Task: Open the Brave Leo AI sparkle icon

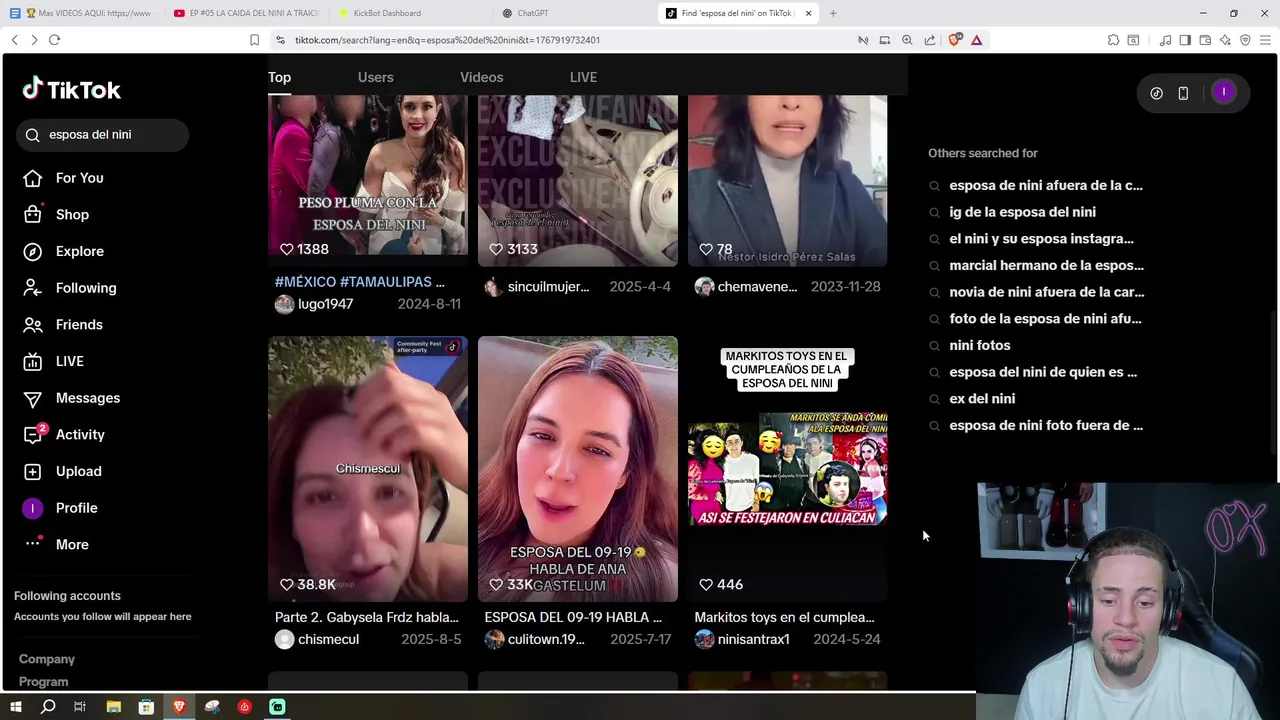Action: [x=1225, y=40]
